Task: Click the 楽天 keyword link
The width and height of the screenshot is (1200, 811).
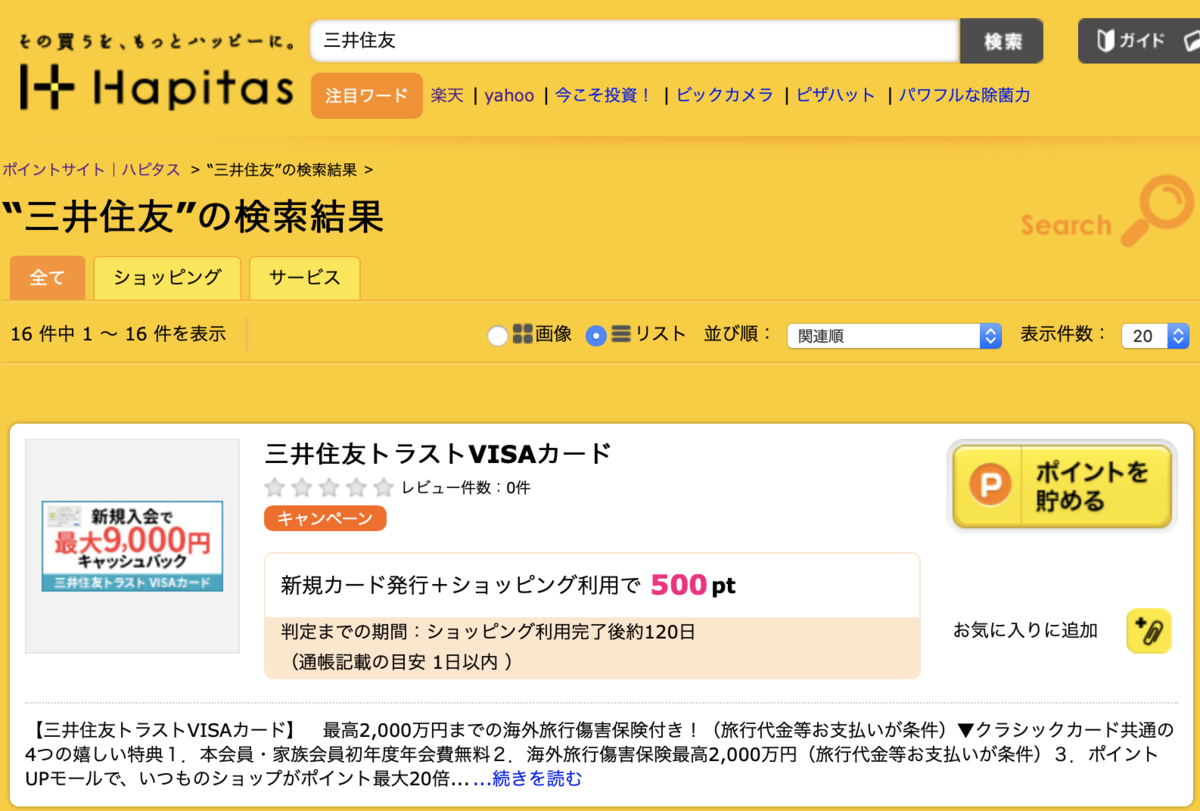Action: [447, 96]
